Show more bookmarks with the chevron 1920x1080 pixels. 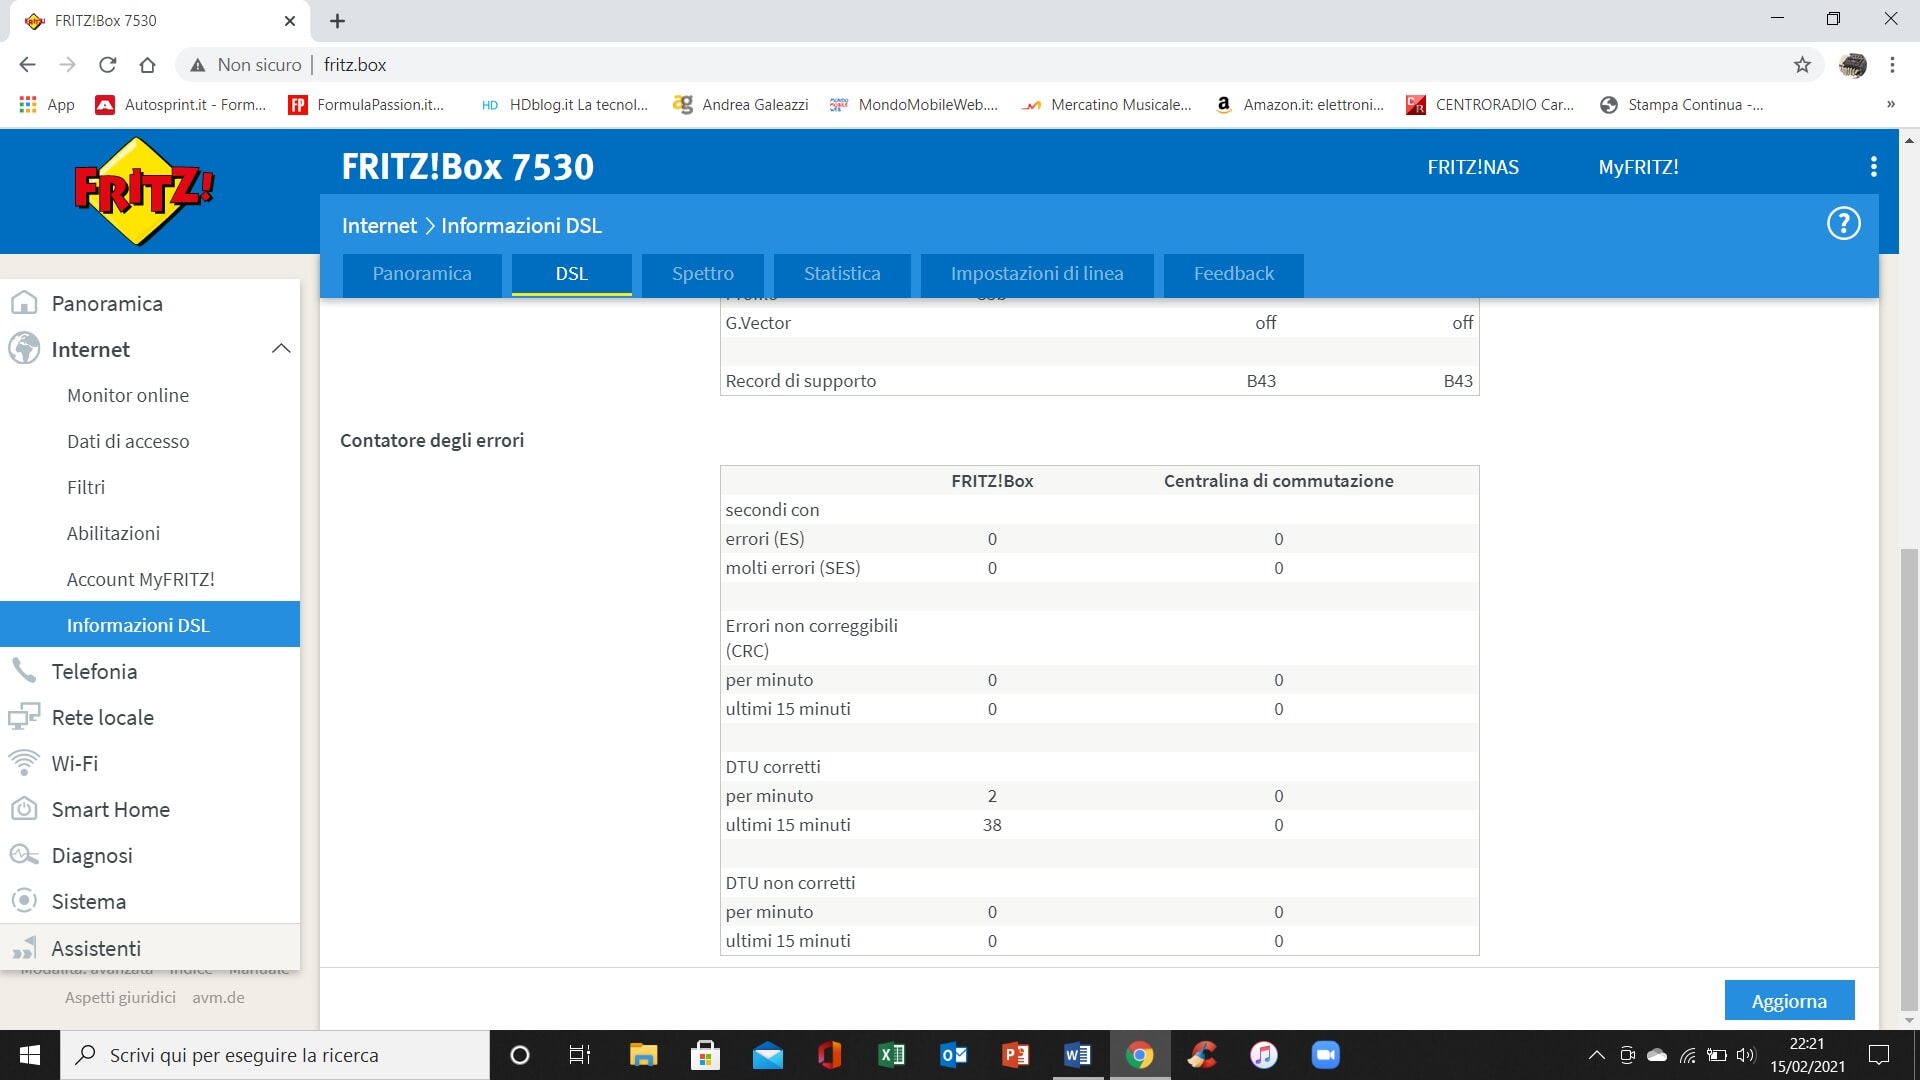1890,104
